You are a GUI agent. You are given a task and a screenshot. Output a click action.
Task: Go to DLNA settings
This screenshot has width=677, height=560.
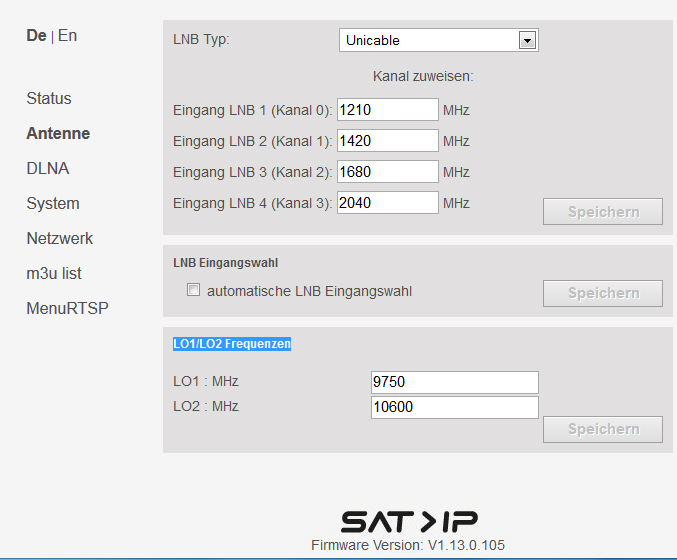coord(48,169)
